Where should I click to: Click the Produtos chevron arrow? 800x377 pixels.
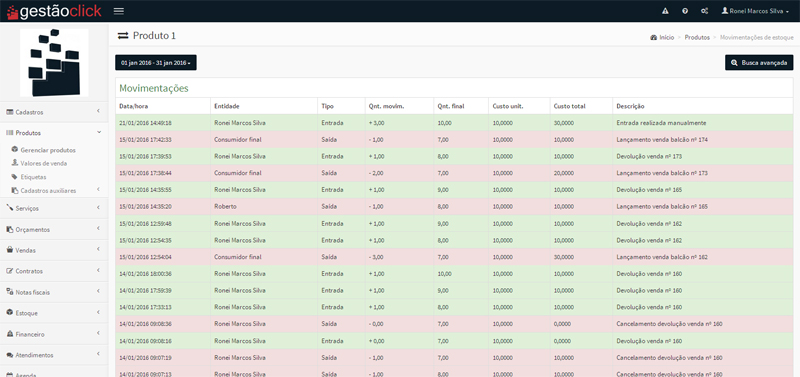pos(98,132)
